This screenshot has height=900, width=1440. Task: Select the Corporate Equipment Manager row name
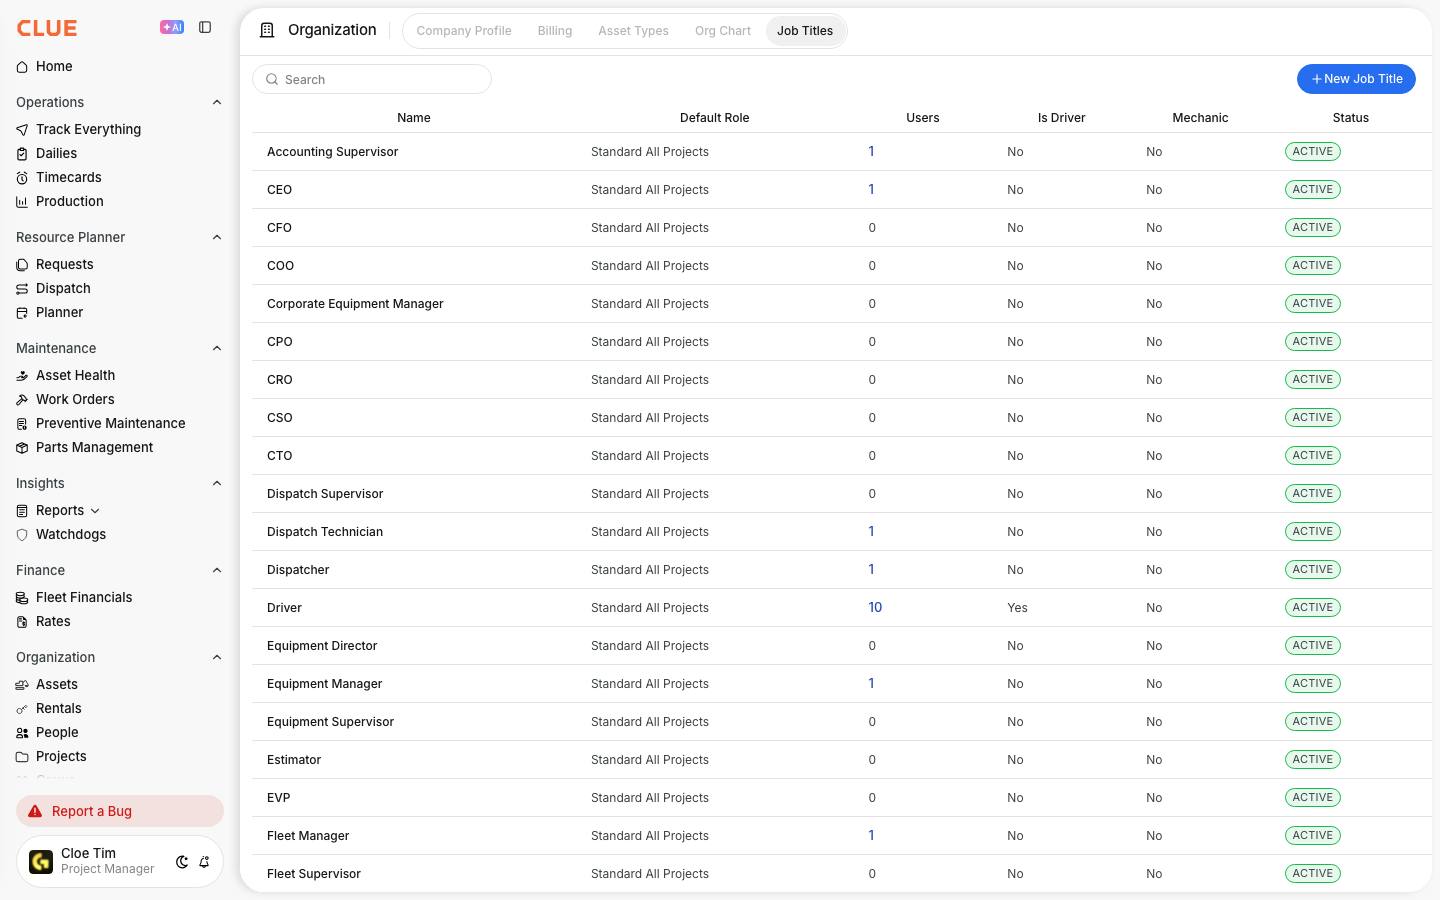tap(355, 304)
